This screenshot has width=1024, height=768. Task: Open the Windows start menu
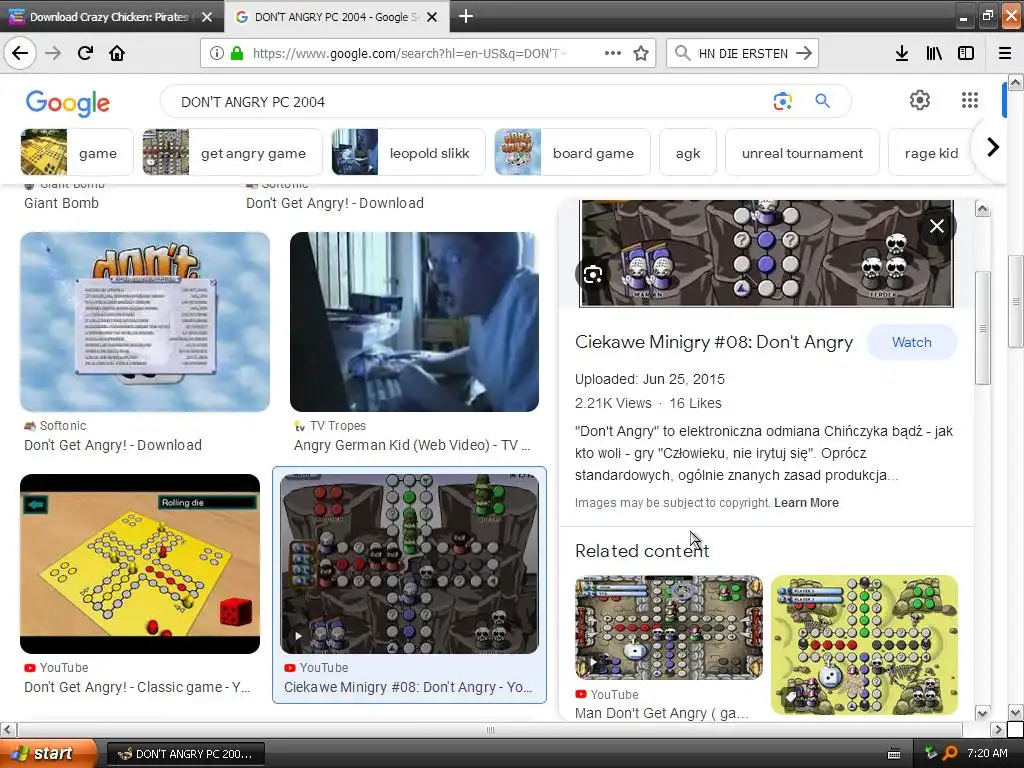(49, 754)
